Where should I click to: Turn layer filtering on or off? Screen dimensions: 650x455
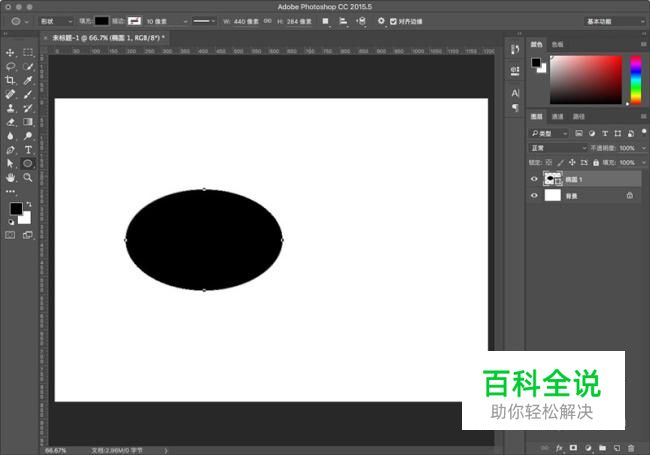pyautogui.click(x=643, y=132)
